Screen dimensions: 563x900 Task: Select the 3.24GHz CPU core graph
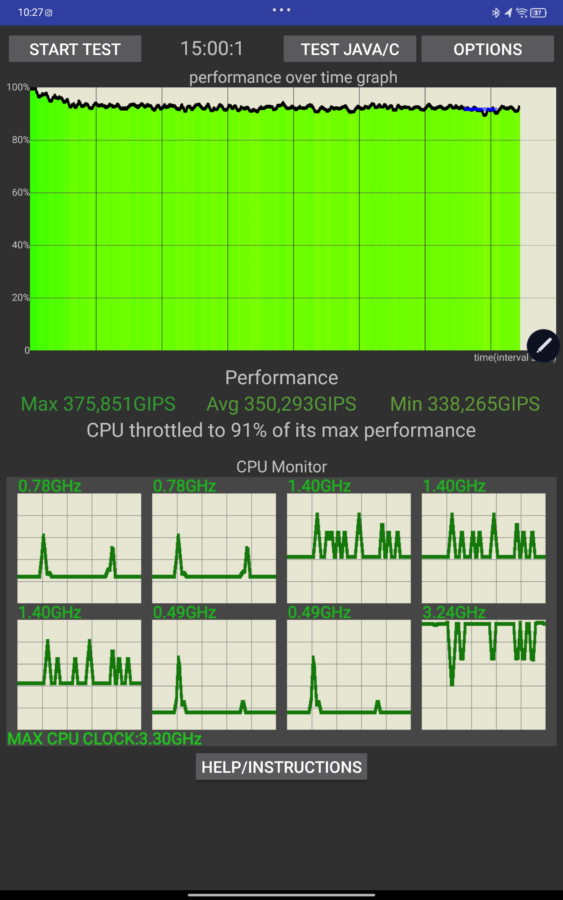(x=484, y=674)
